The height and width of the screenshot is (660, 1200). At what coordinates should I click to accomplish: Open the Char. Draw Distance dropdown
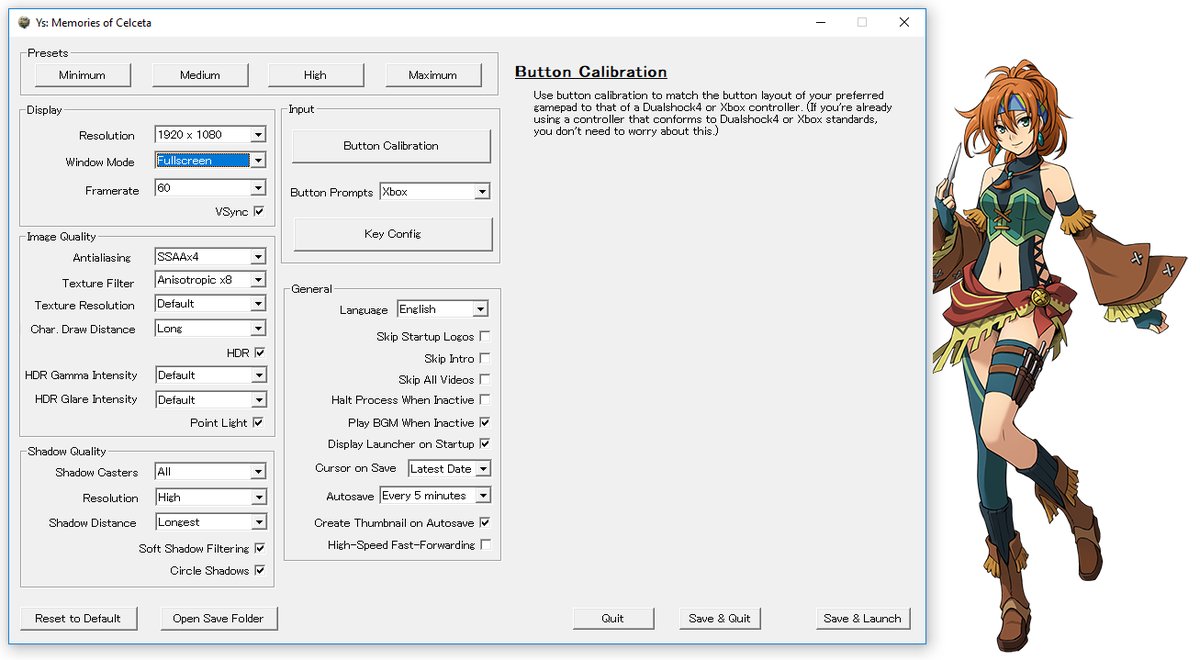tap(211, 329)
